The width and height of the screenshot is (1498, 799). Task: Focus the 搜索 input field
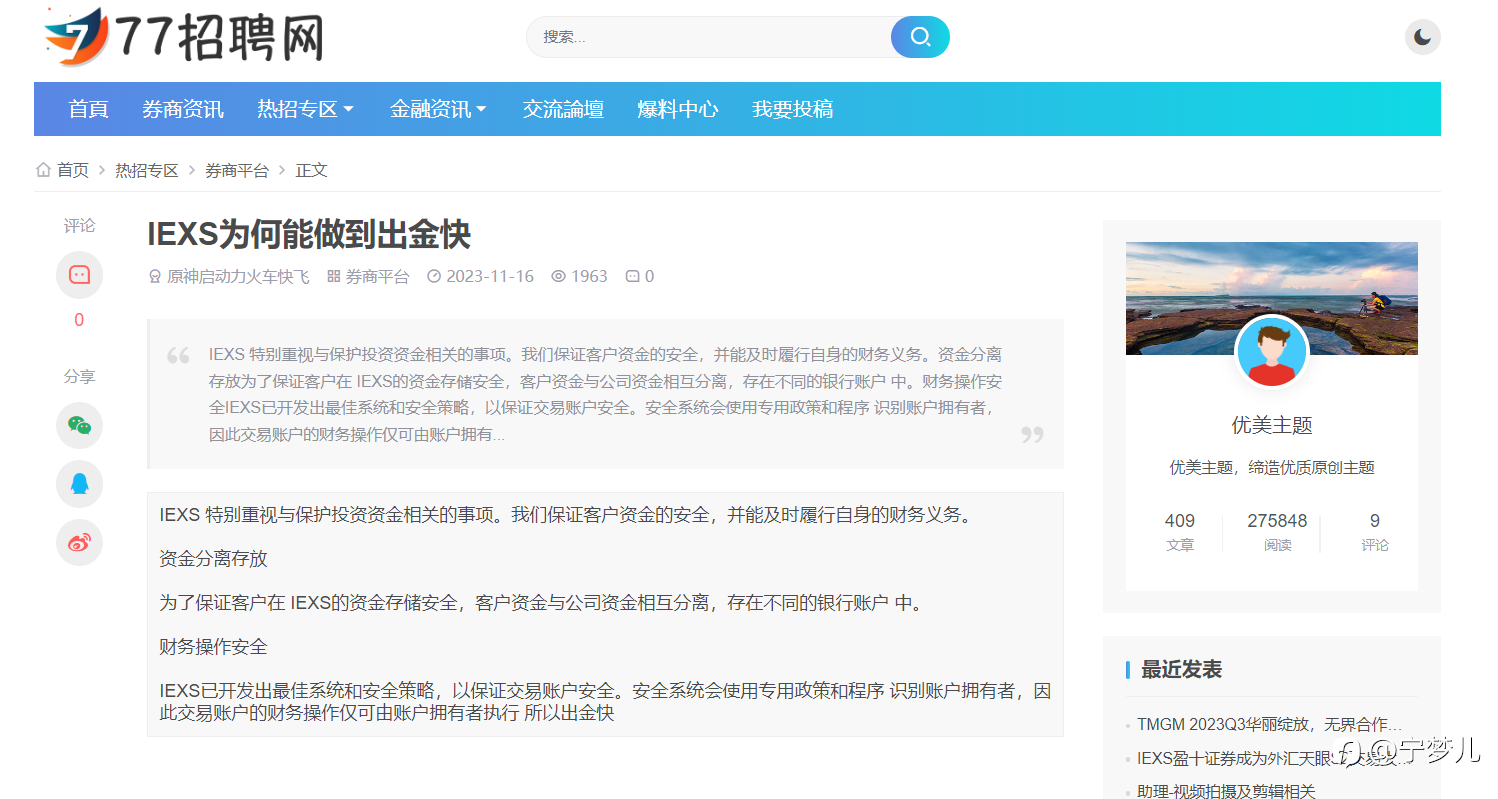pyautogui.click(x=709, y=37)
